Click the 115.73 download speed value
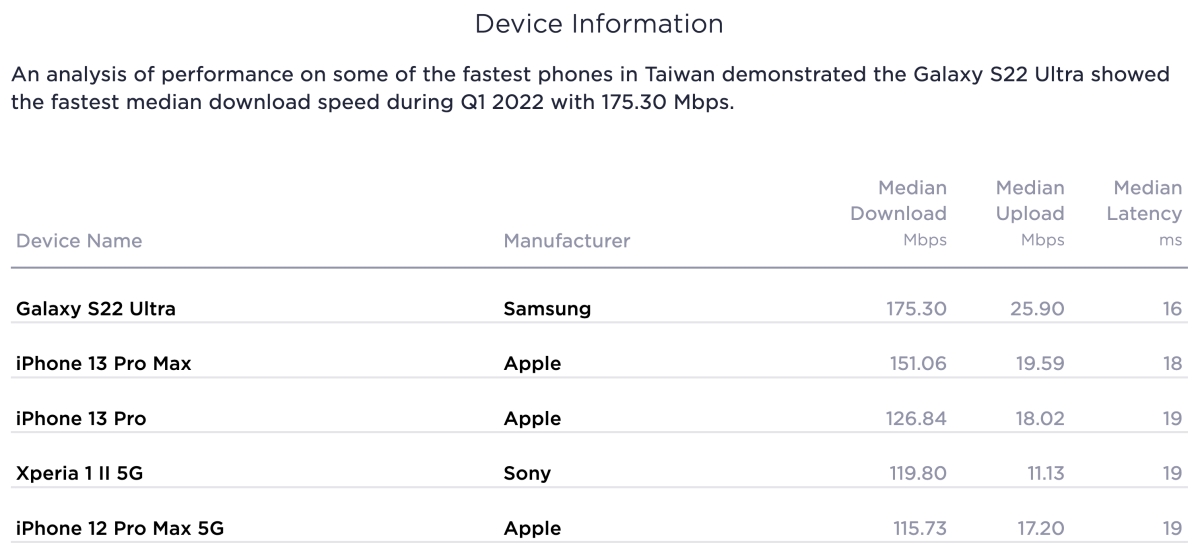Viewport: 1200px width, 559px height. click(x=918, y=529)
